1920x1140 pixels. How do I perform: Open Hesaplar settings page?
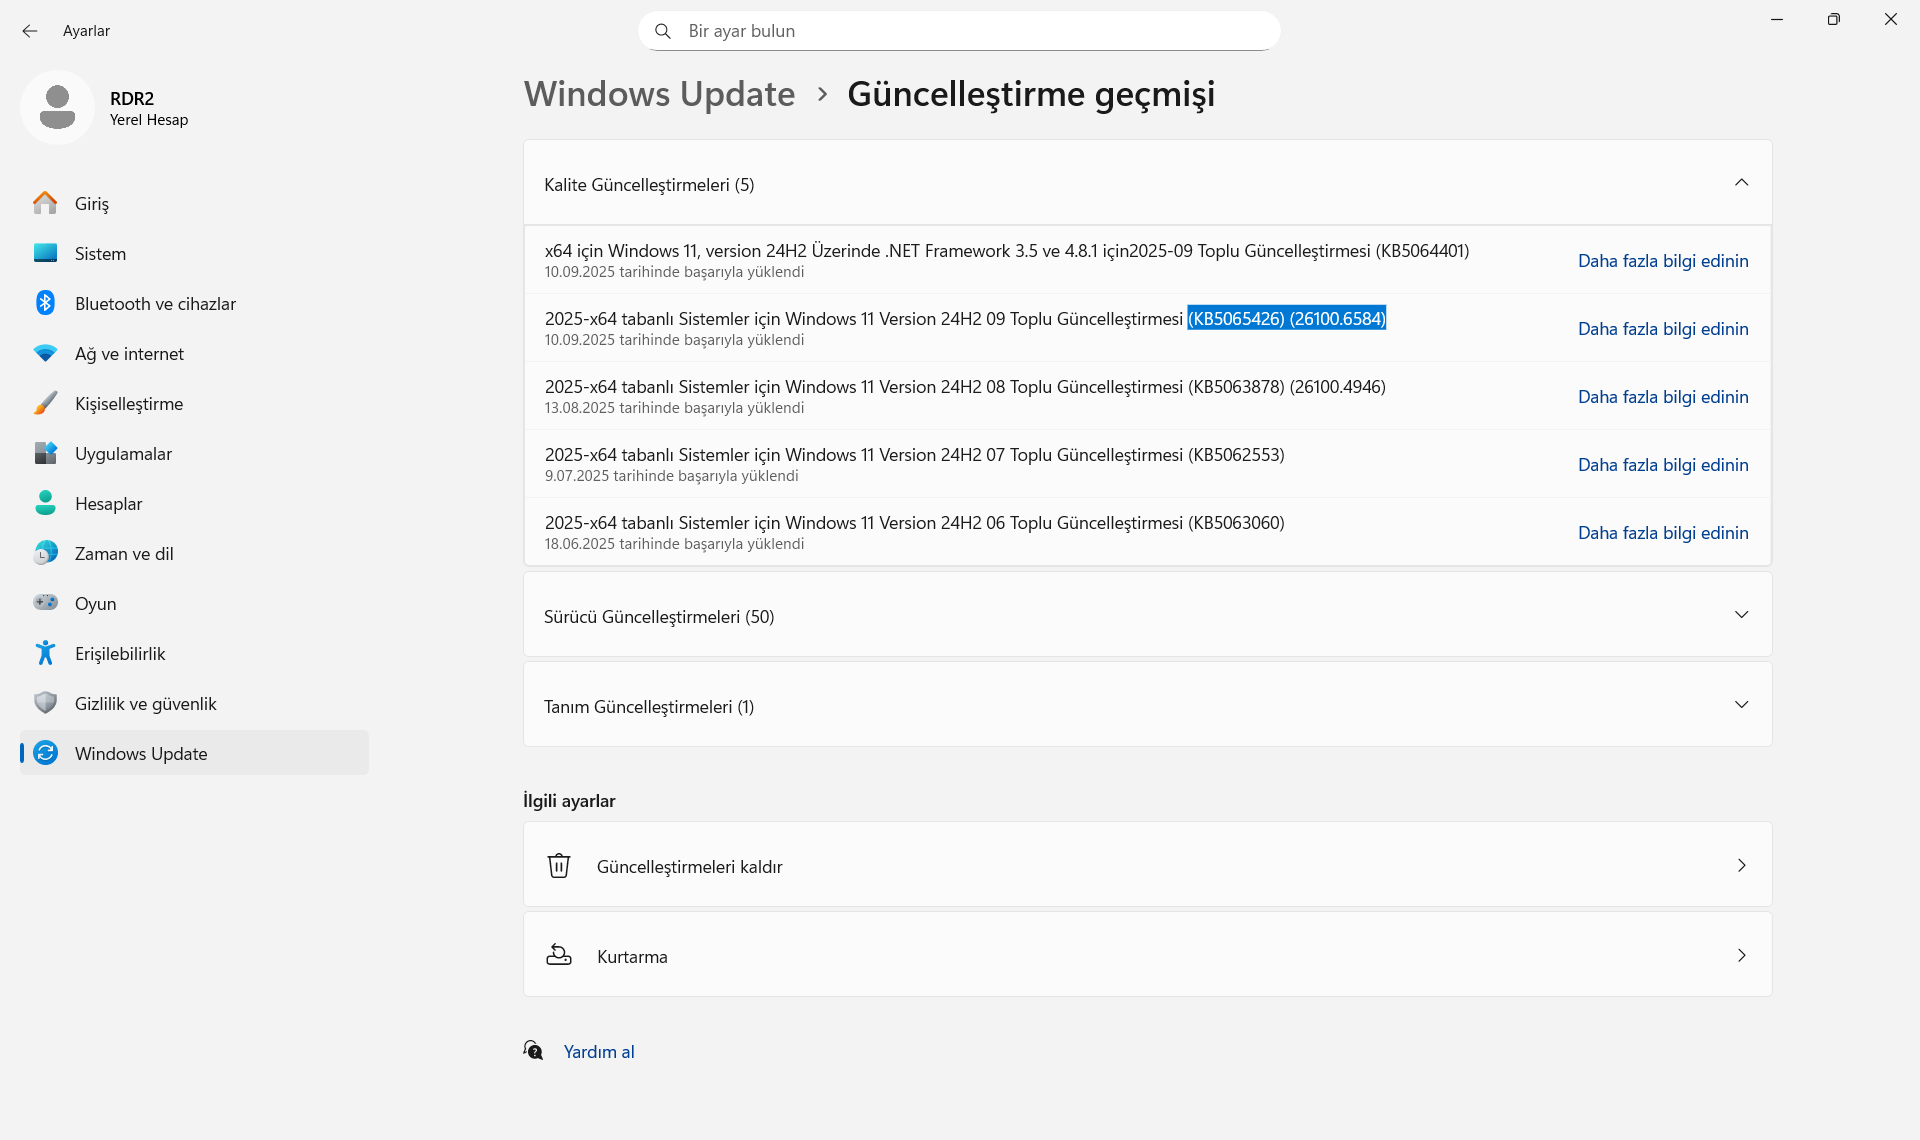click(194, 503)
